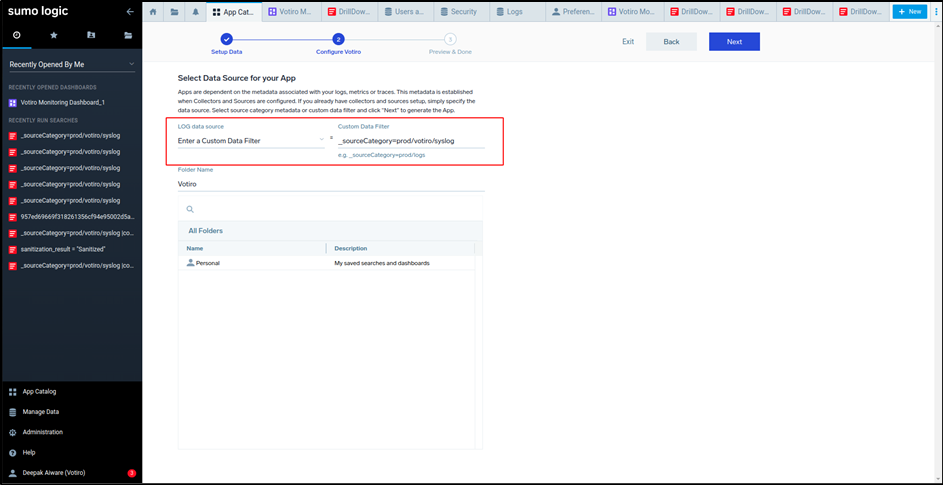This screenshot has width=943, height=485.
Task: Click the Setup Data step label
Action: click(226, 52)
